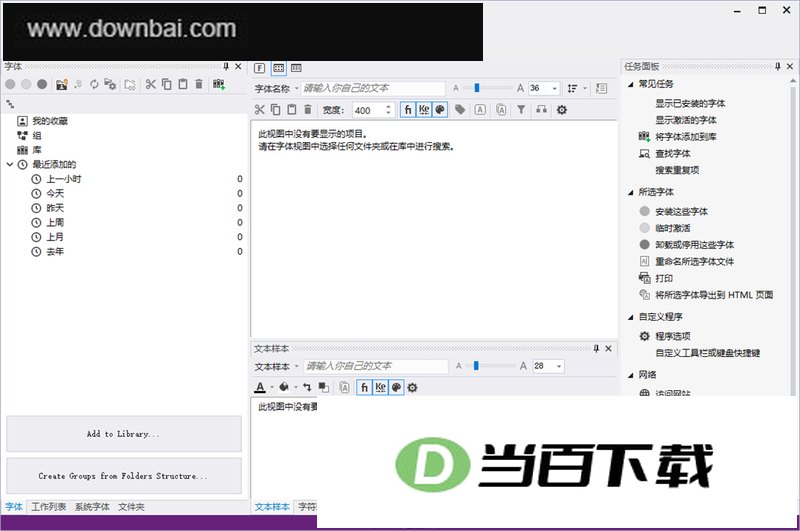Click the fill color bucket swatch in 文本样本 toolbar
The height and width of the screenshot is (531, 800).
click(x=284, y=388)
